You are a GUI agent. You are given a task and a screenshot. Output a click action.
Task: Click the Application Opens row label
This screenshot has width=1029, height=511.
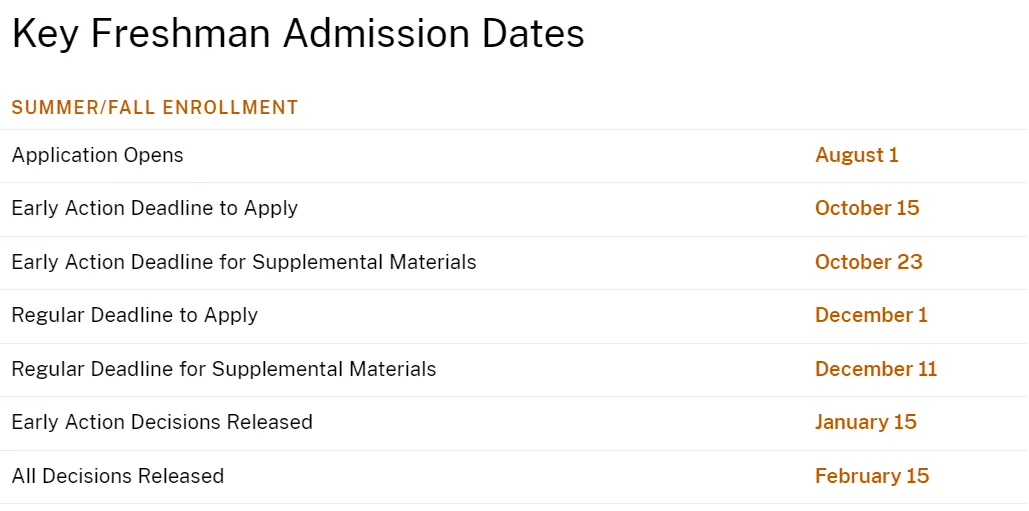[98, 156]
